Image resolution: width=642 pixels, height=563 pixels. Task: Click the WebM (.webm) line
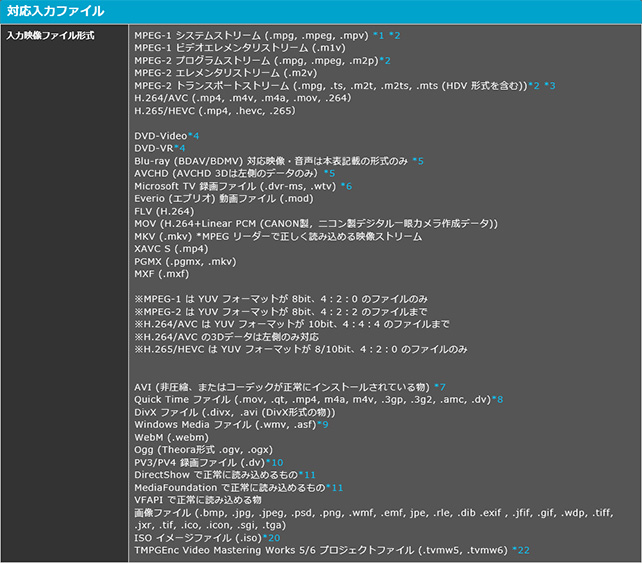172,437
